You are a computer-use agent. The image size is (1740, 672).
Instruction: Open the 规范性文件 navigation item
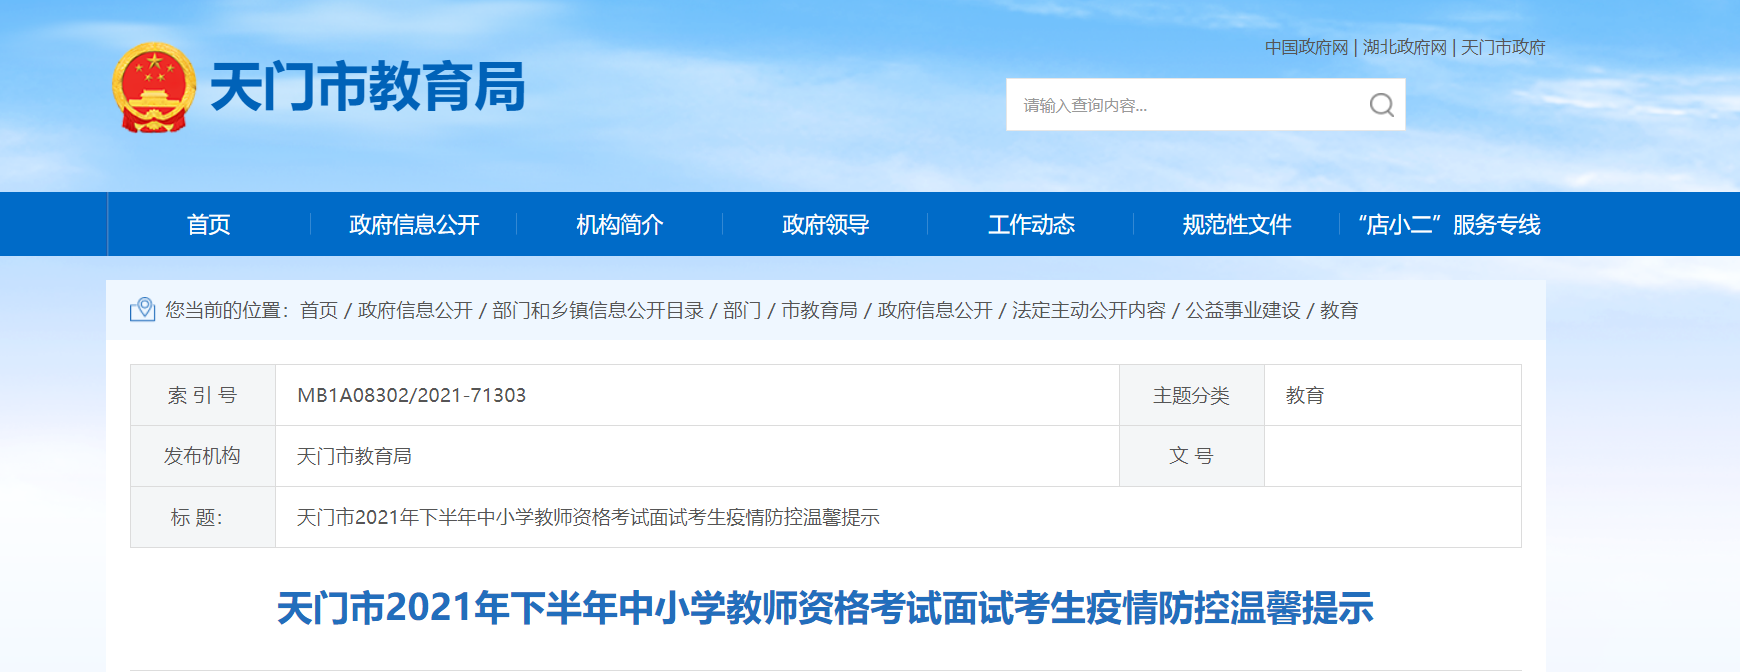[1237, 224]
